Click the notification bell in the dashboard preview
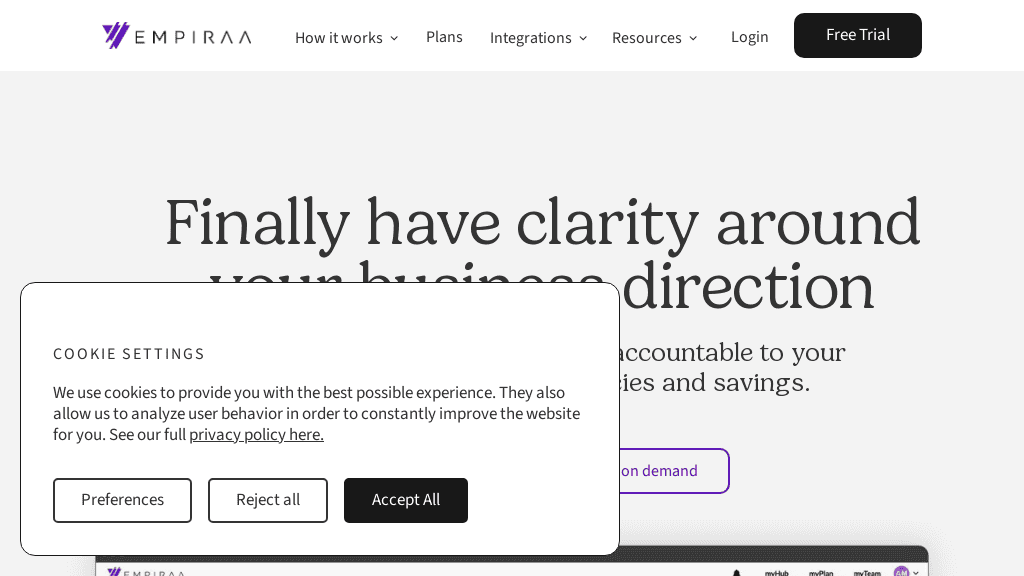Viewport: 1024px width, 576px height. (x=737, y=573)
